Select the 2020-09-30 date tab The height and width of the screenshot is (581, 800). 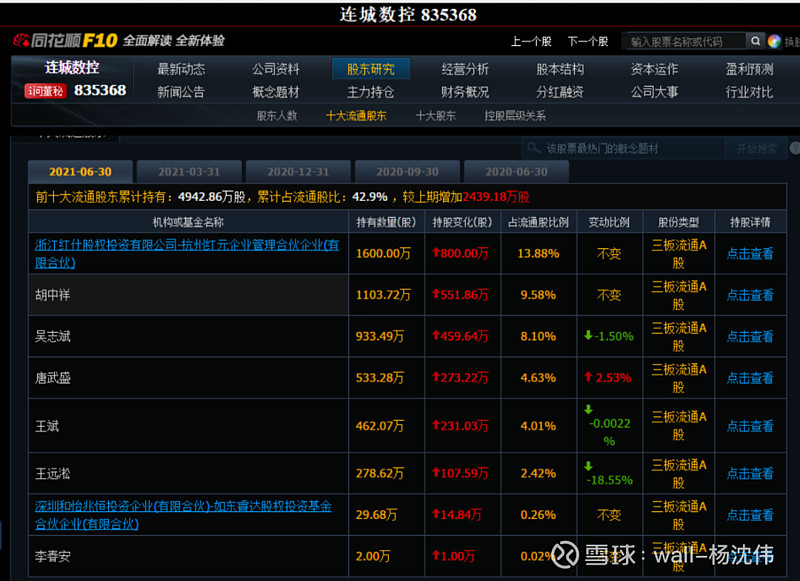[x=407, y=171]
